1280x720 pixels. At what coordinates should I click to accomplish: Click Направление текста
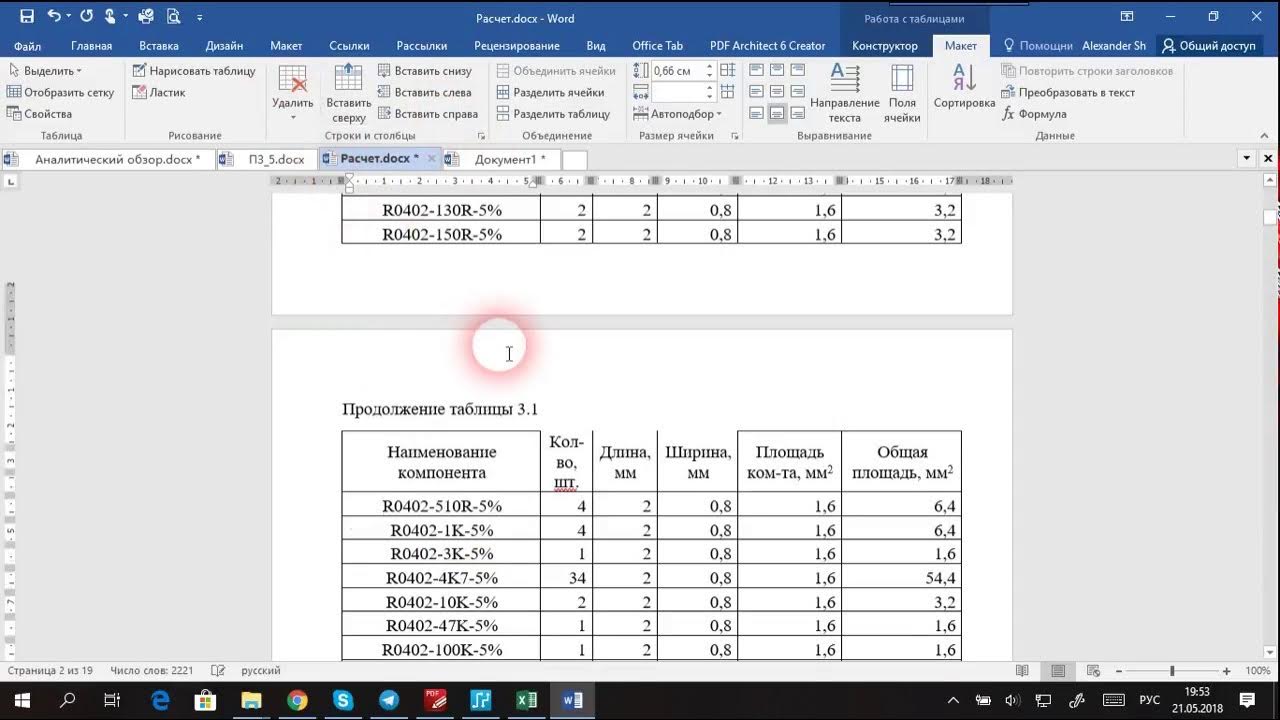point(845,93)
